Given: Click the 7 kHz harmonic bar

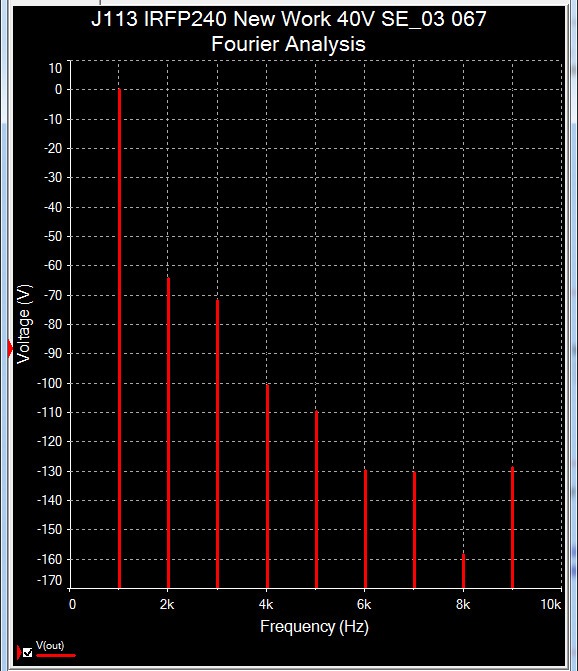Looking at the screenshot, I should point(414,530).
